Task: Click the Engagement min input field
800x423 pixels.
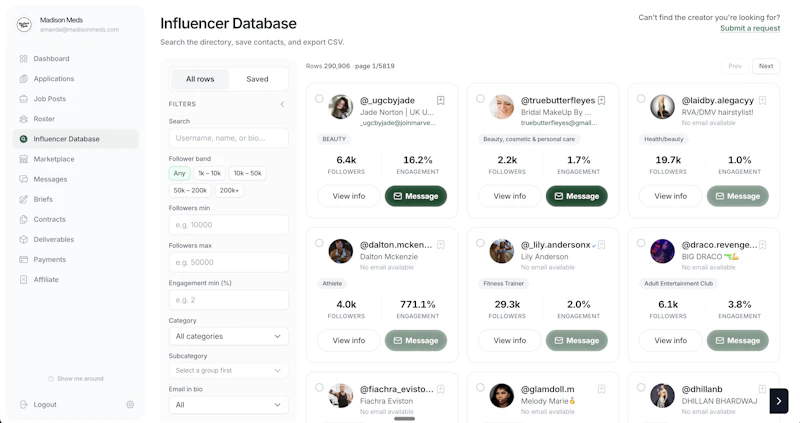Action: tap(229, 300)
